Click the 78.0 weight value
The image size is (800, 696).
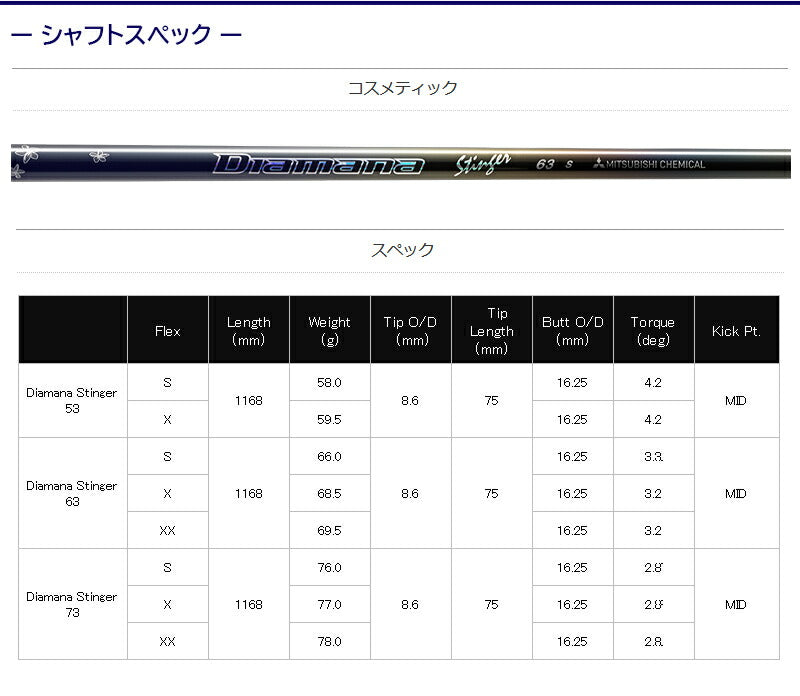330,641
